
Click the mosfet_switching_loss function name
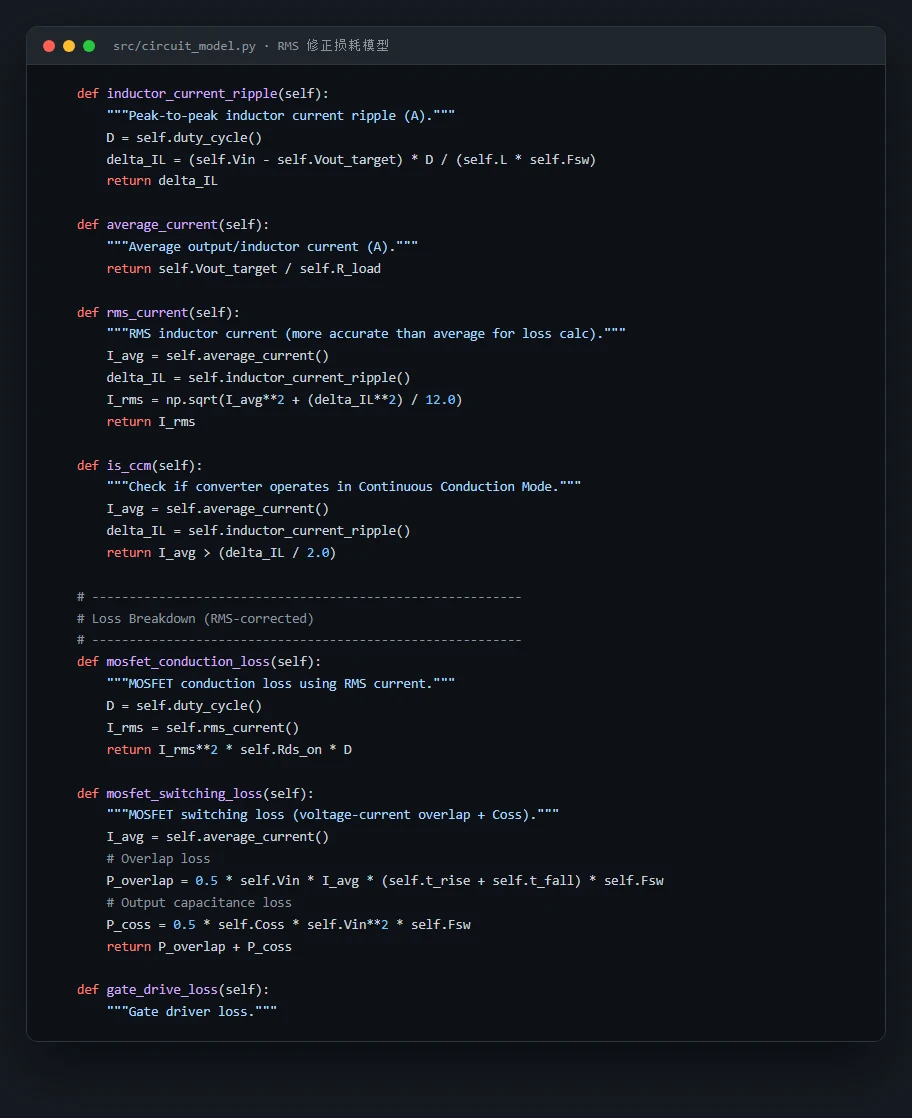point(184,794)
